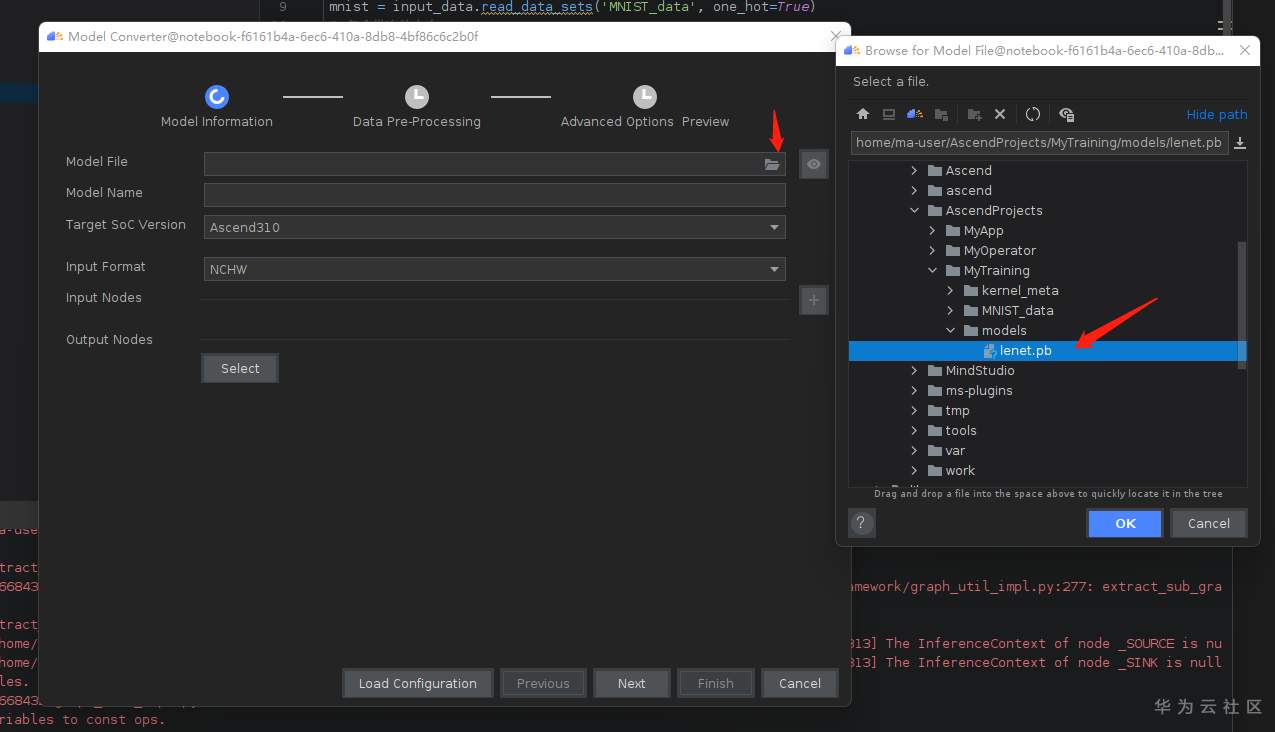Click the Model Information step icon

point(217,96)
